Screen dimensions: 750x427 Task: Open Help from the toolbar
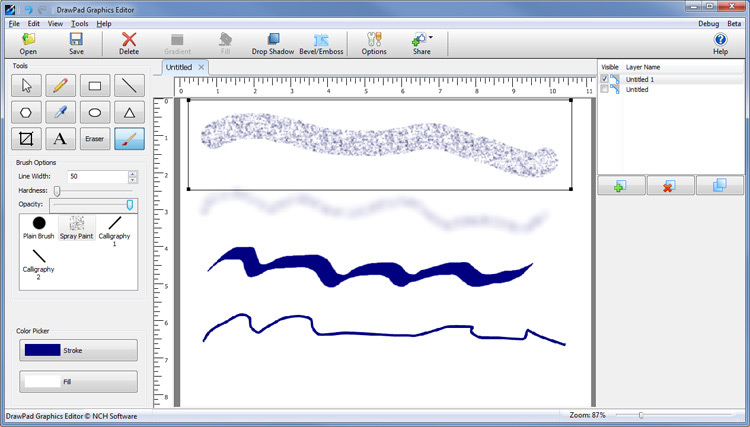(720, 44)
